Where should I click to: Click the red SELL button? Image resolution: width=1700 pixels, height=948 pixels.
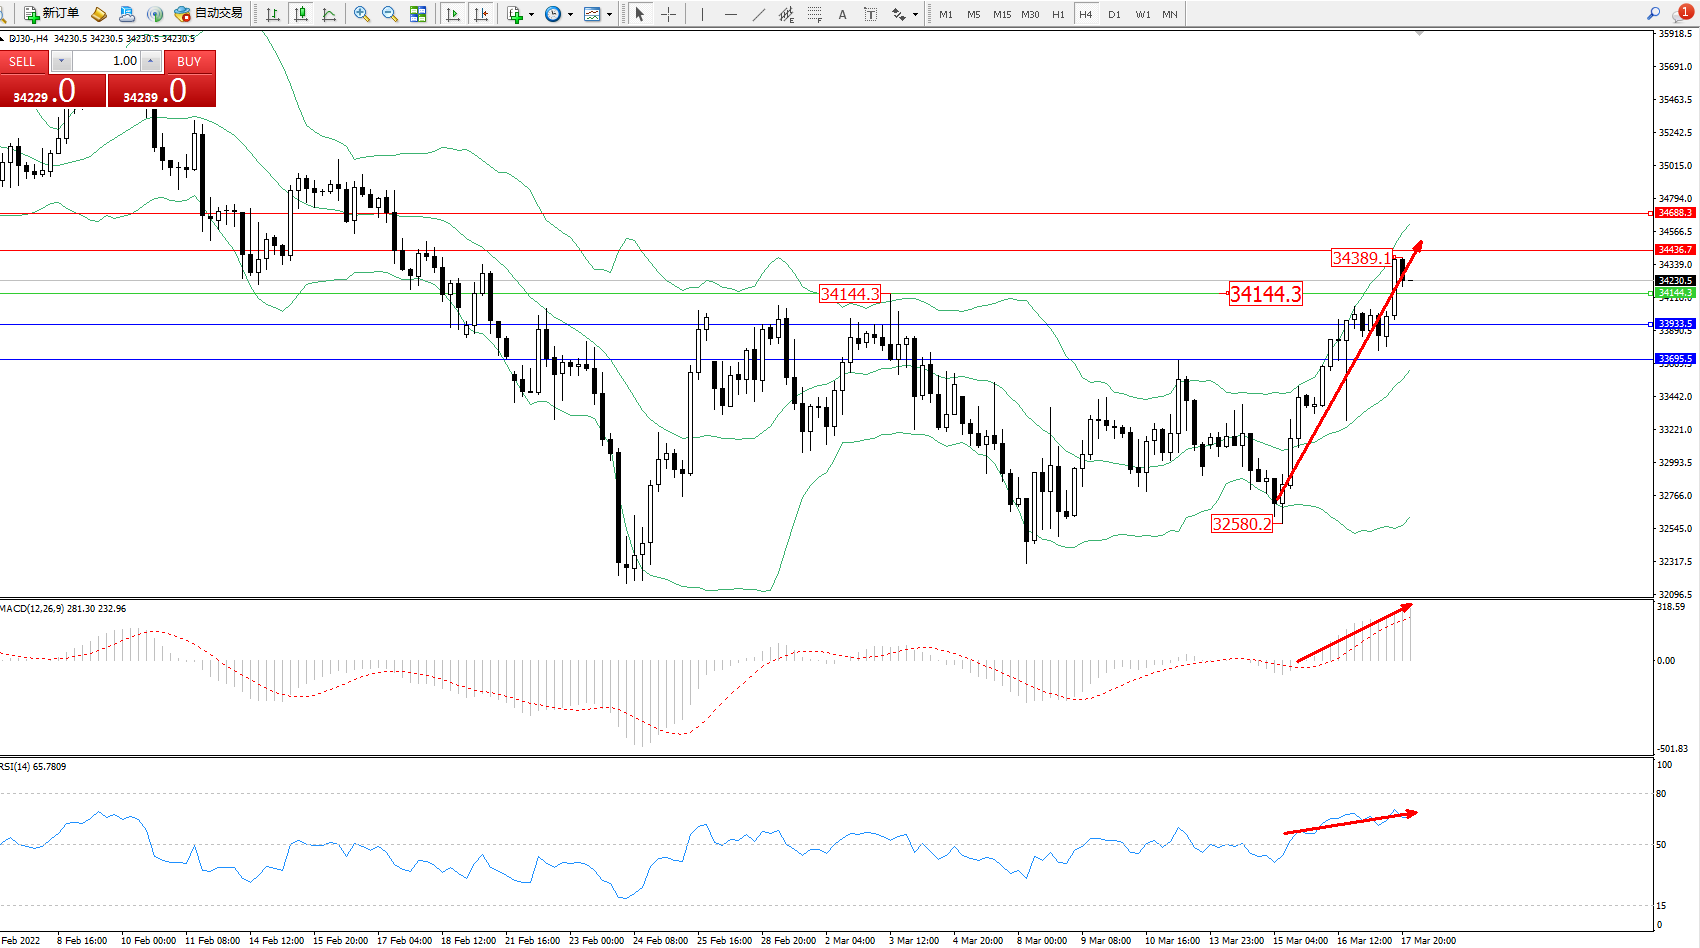pos(22,62)
